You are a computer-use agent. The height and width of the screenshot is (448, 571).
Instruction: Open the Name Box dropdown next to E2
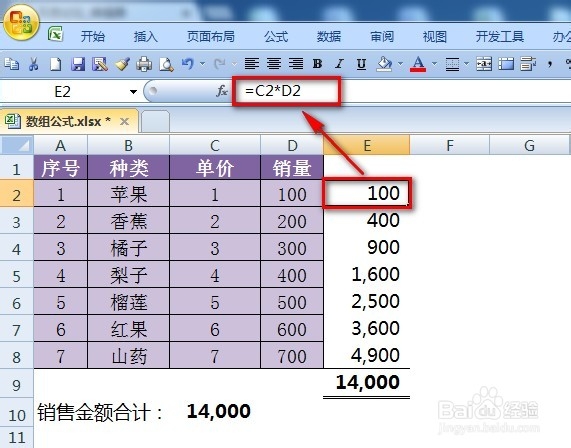[x=134, y=91]
